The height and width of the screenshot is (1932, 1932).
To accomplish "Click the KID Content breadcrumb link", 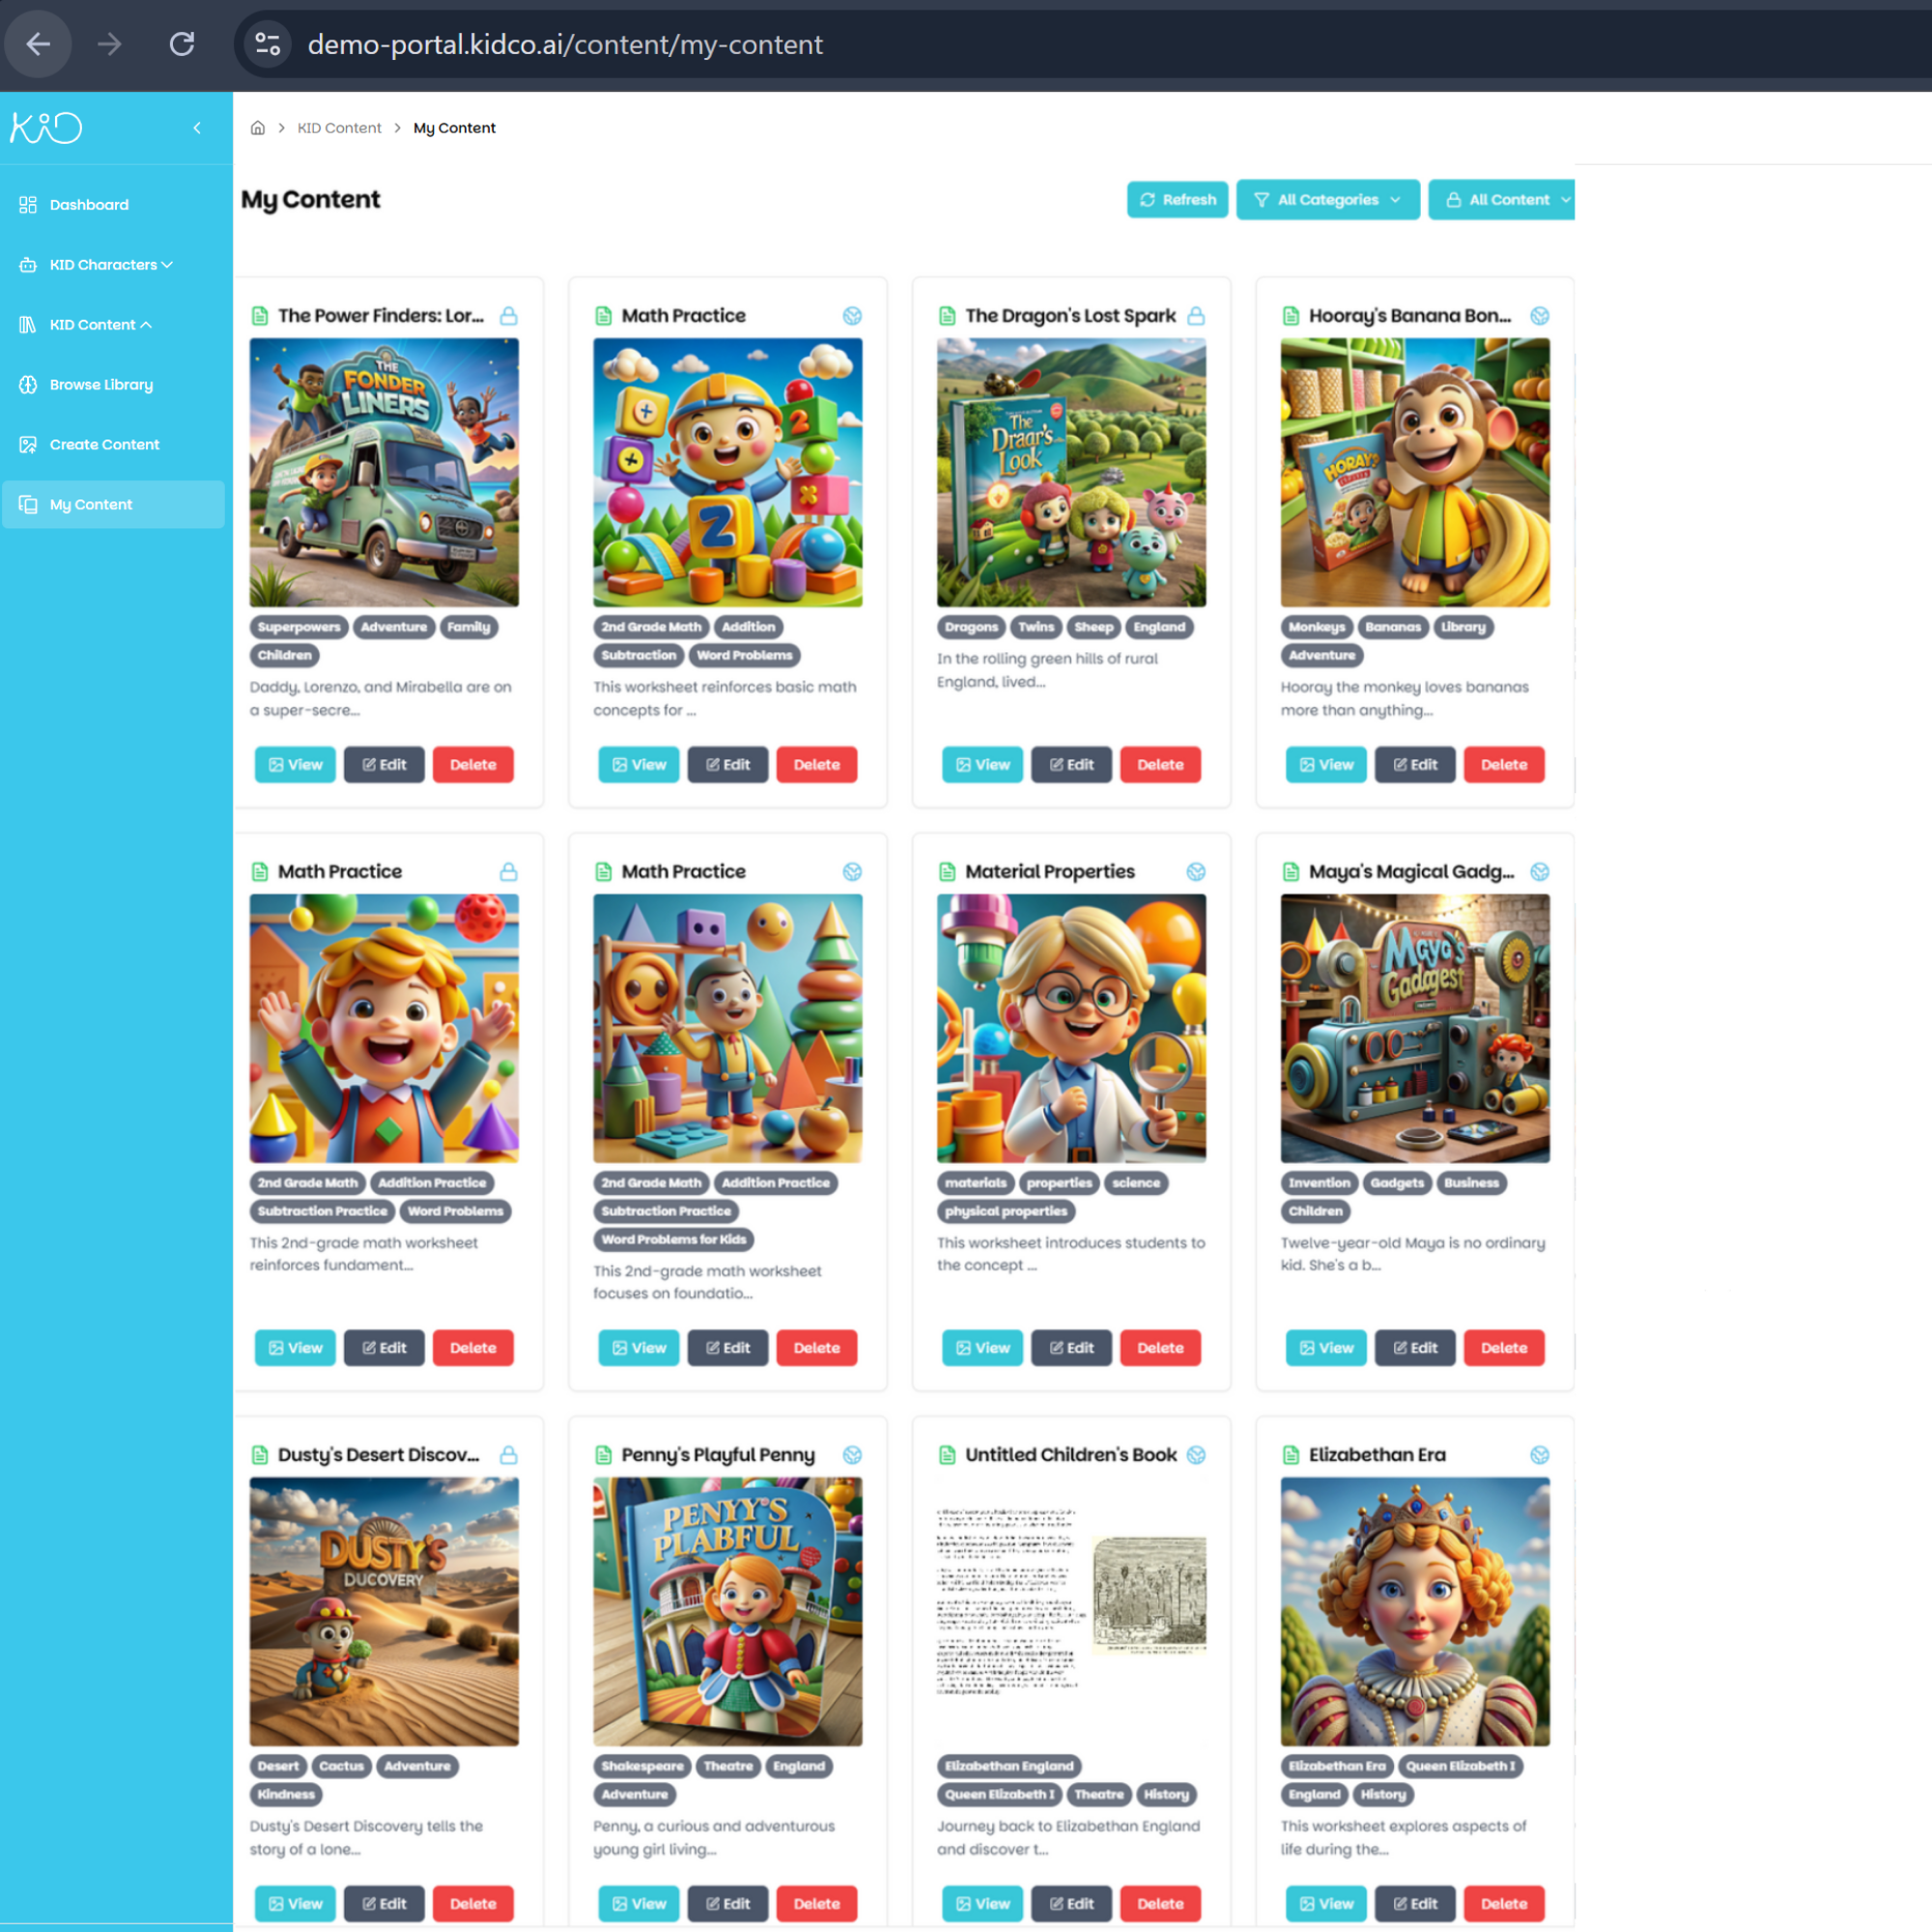I will pos(339,128).
